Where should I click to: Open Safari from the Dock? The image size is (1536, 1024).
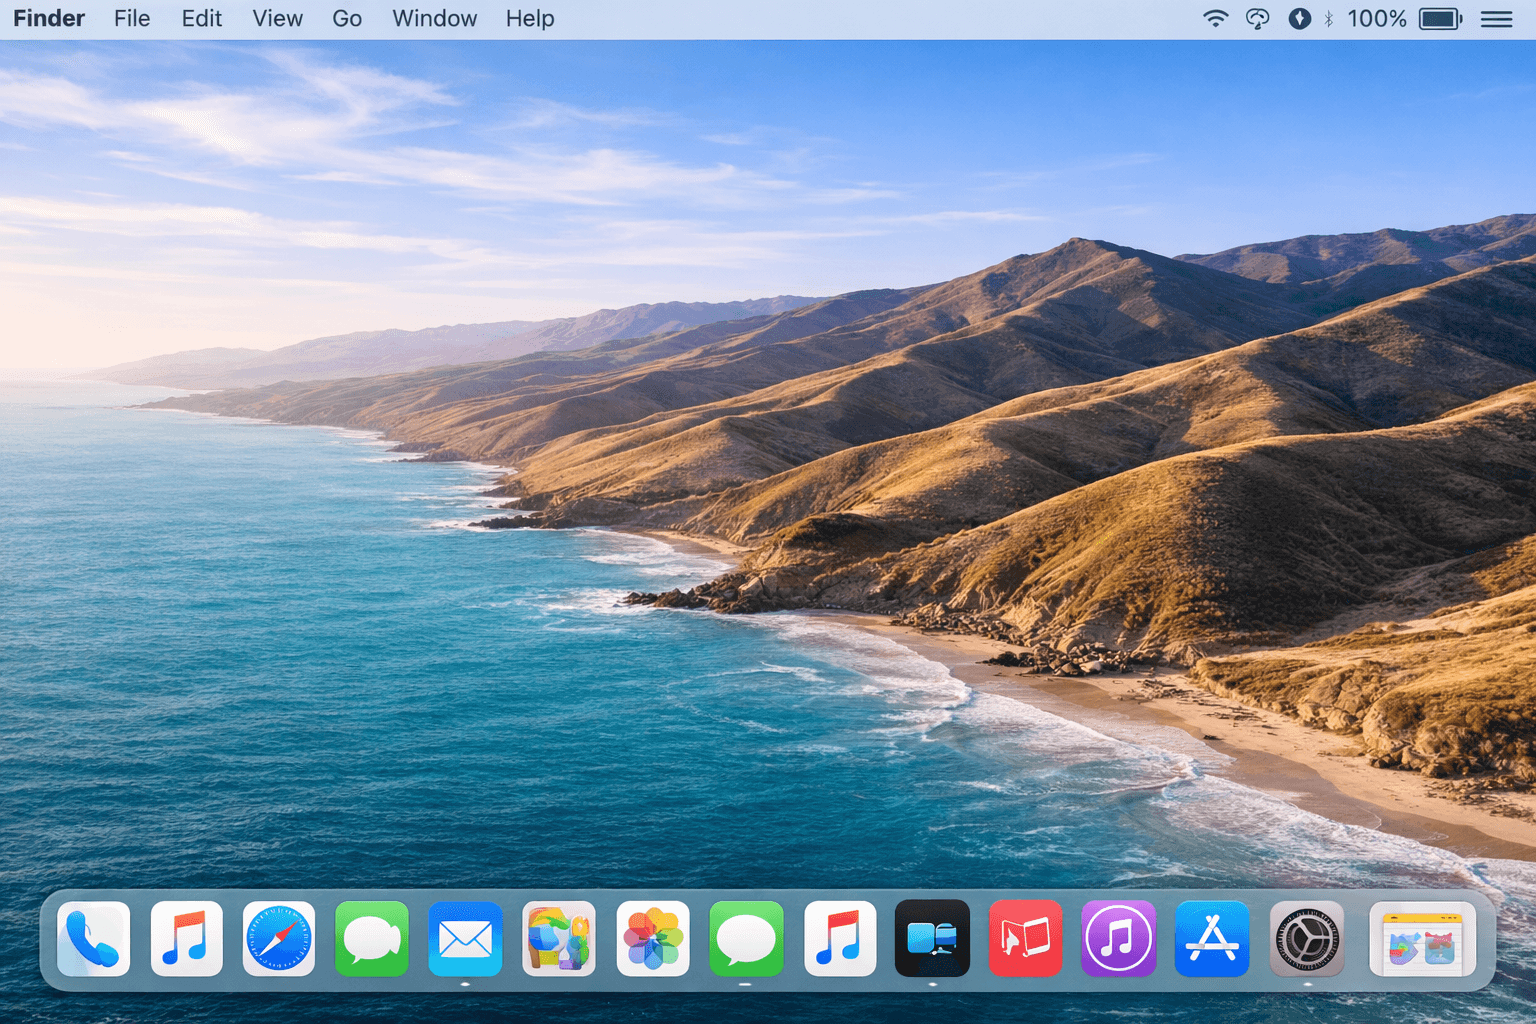tap(279, 939)
